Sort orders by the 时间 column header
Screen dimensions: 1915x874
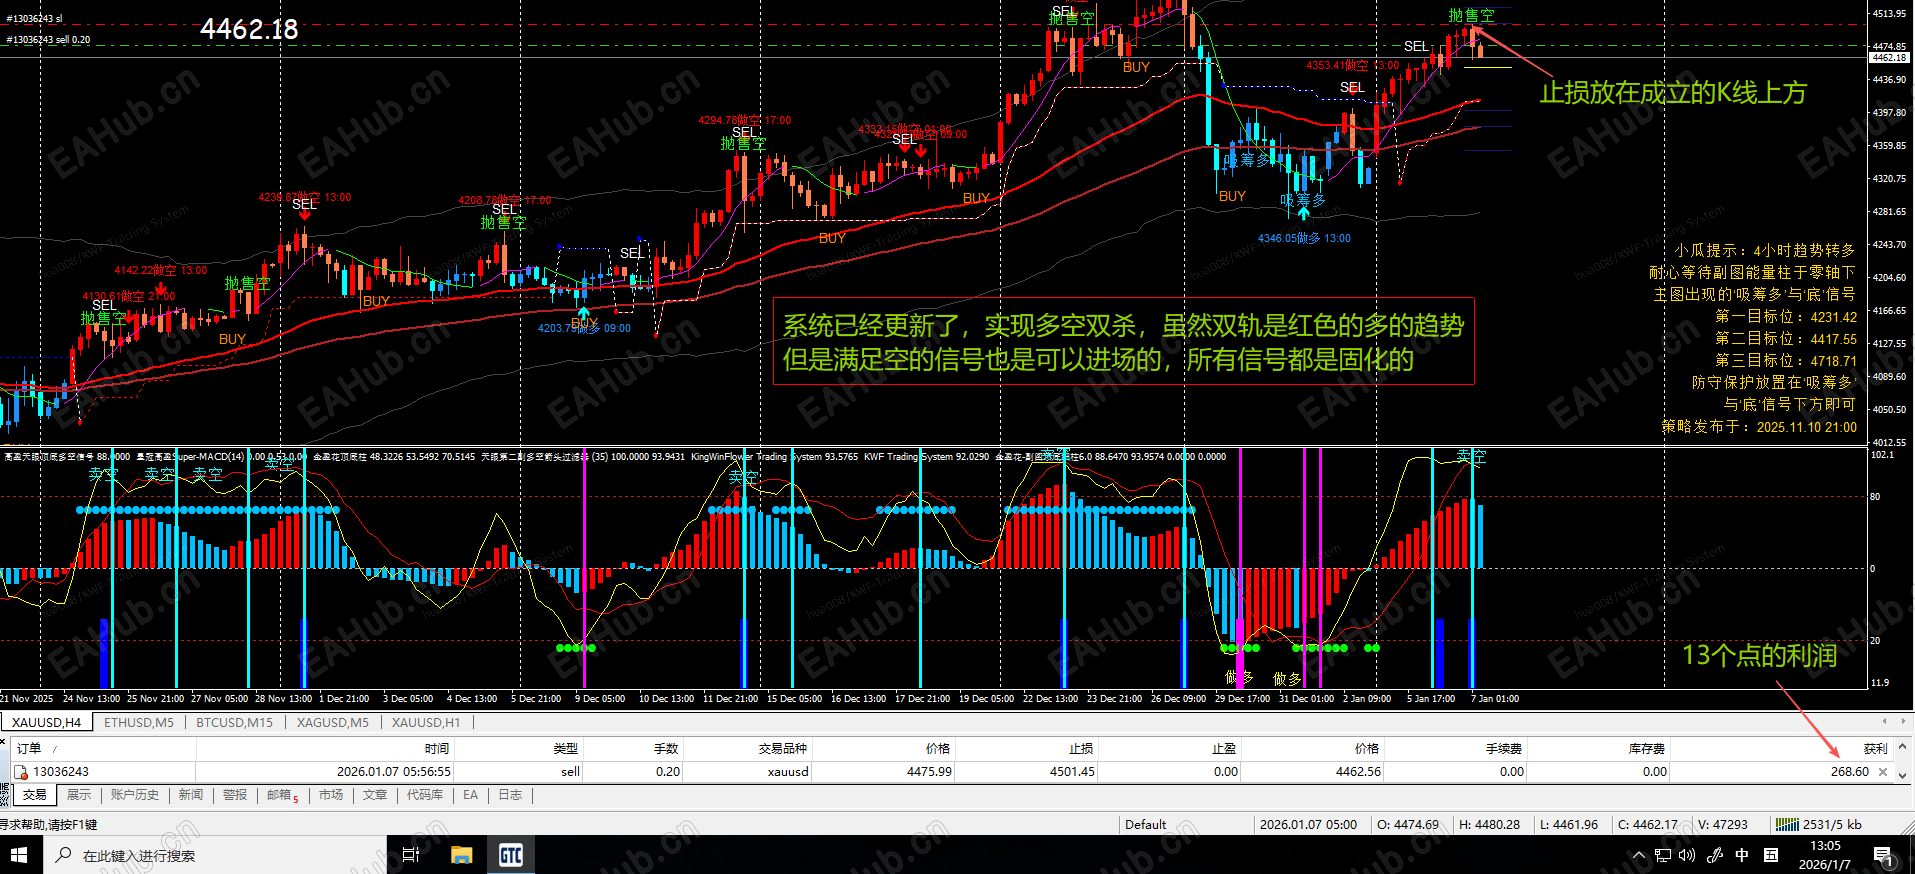point(325,748)
